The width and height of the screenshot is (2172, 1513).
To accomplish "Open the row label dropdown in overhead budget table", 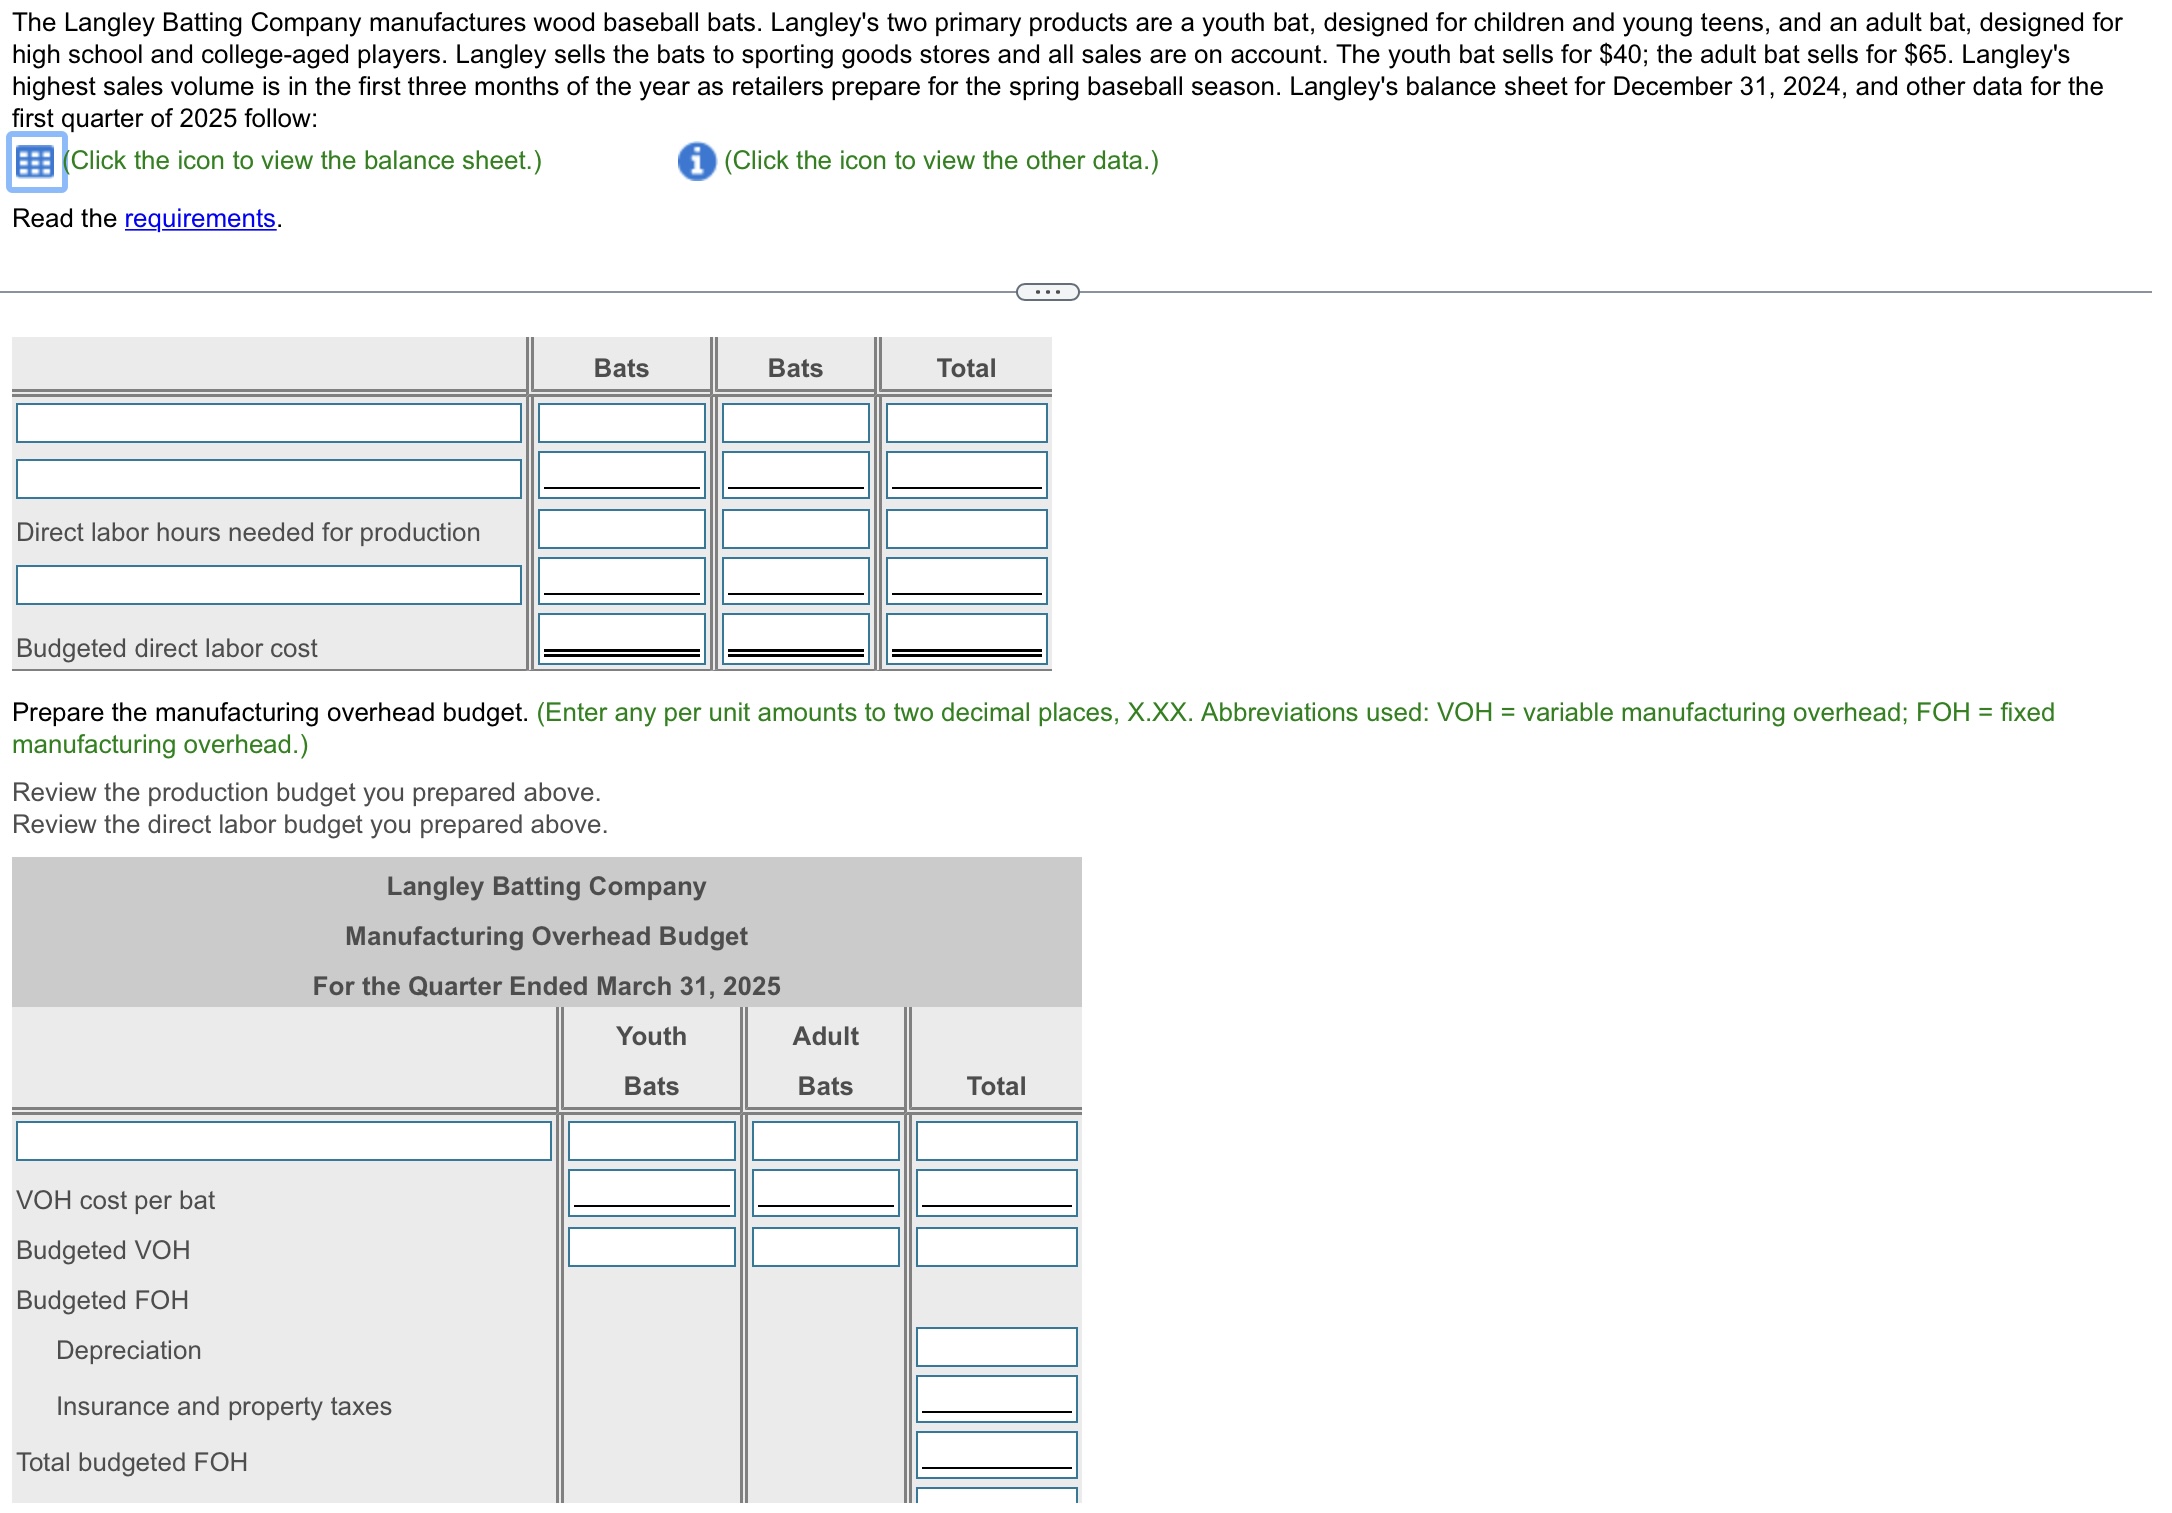I will click(x=285, y=1140).
